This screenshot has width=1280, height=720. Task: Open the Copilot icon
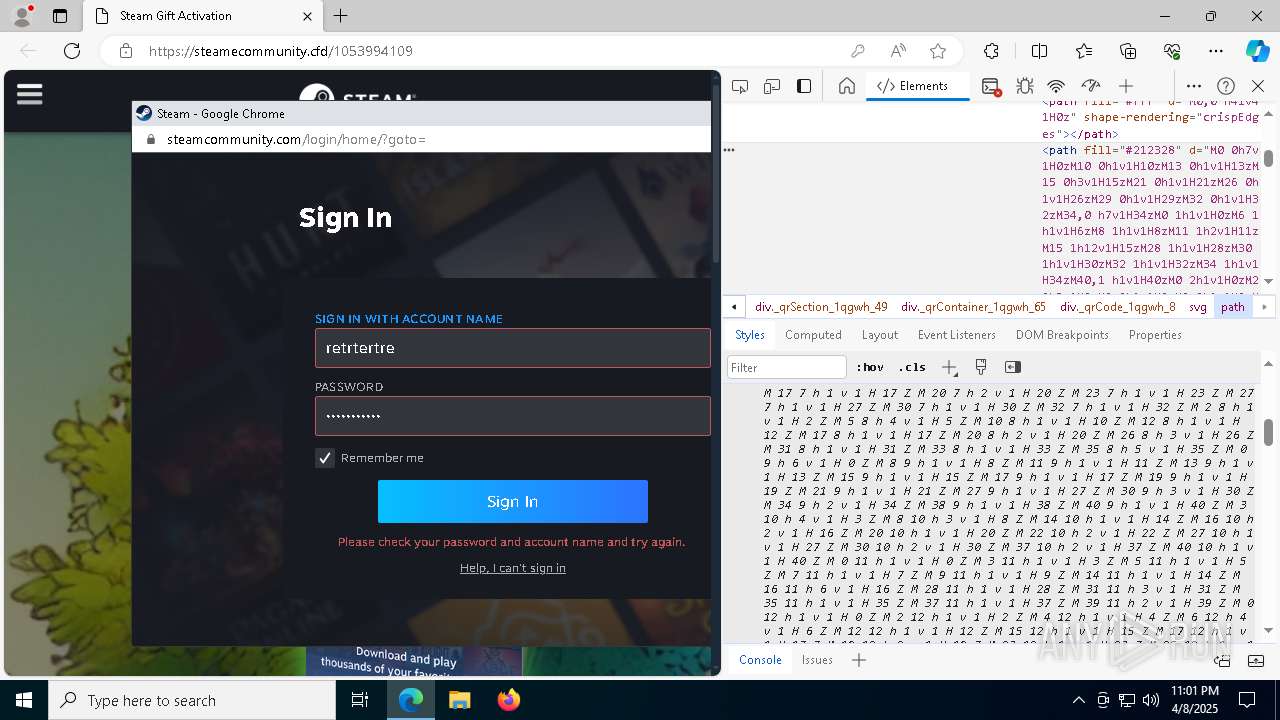(x=1258, y=51)
